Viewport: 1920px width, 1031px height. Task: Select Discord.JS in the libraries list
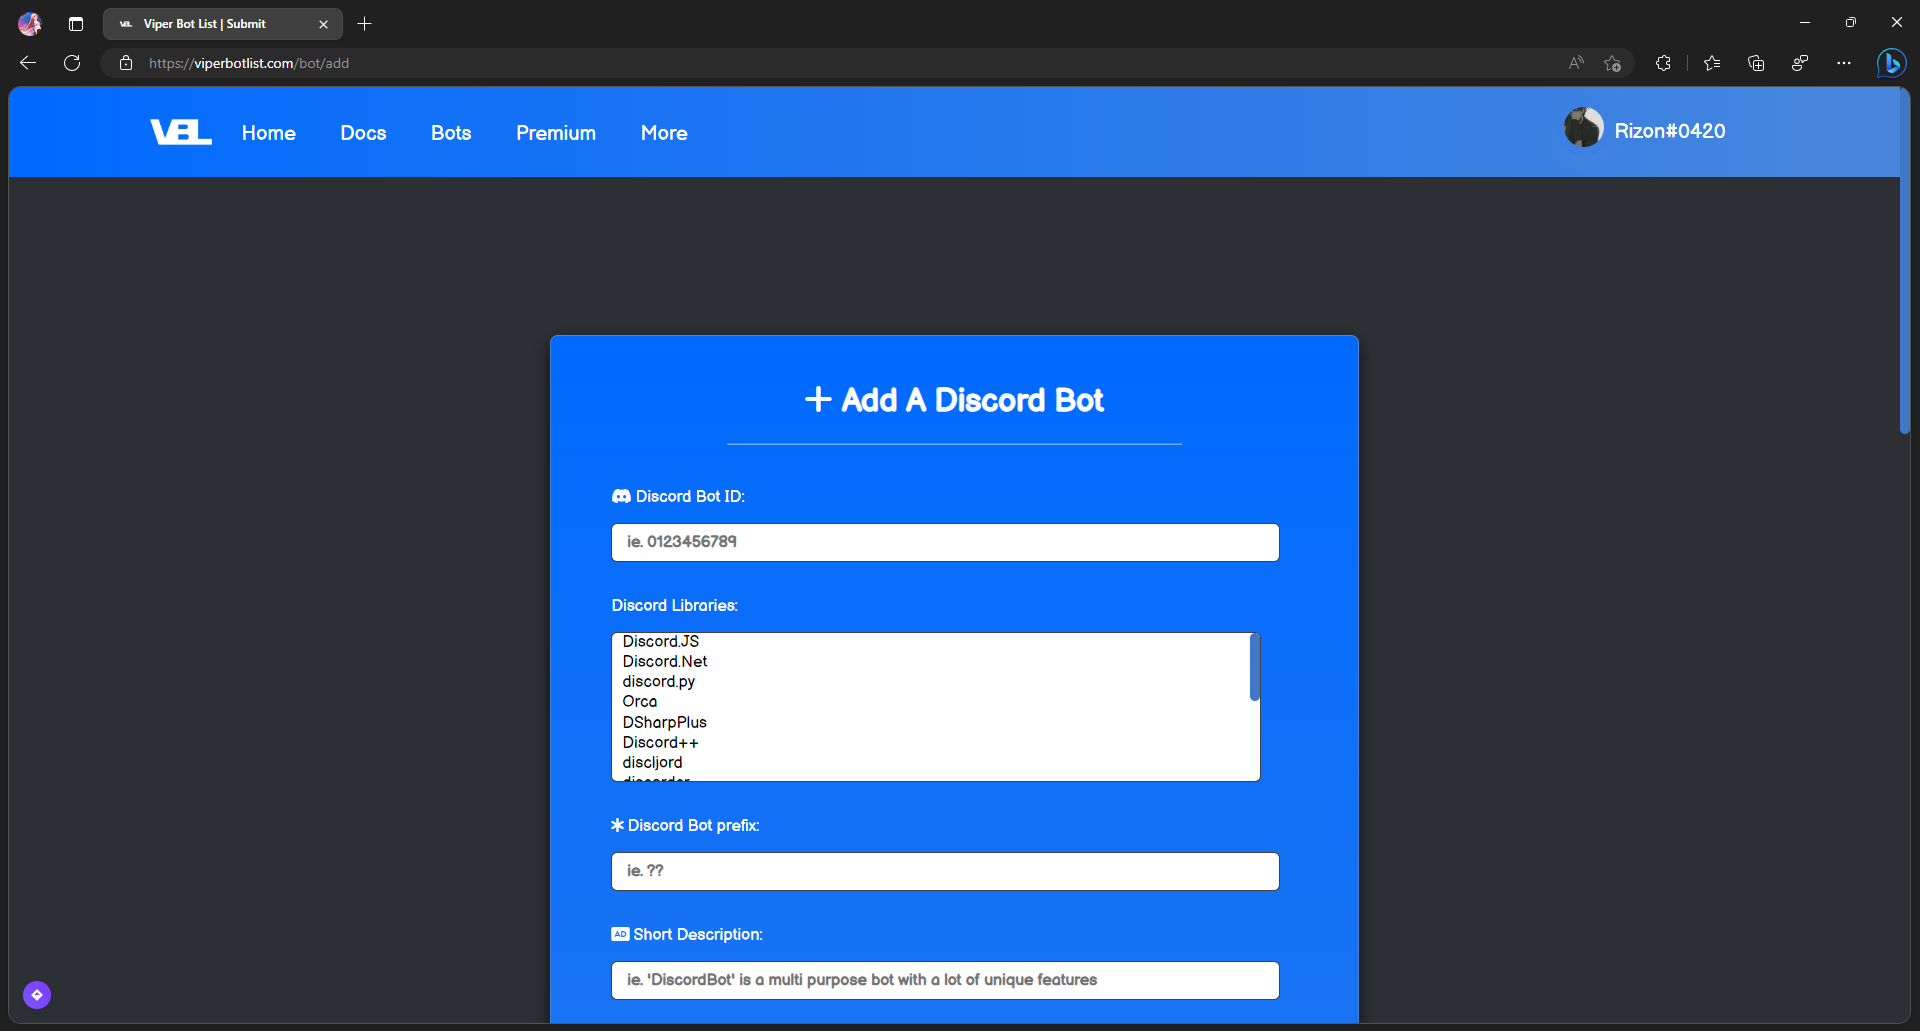point(660,641)
